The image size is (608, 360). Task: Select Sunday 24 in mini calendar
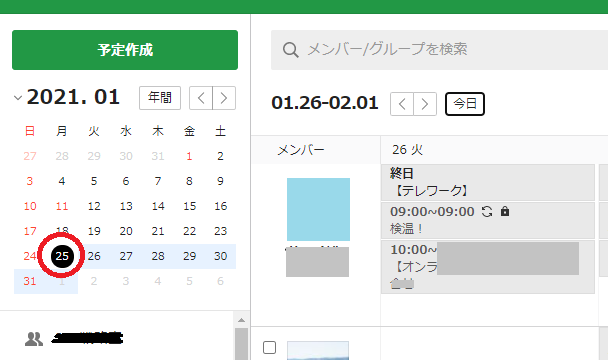tap(30, 256)
